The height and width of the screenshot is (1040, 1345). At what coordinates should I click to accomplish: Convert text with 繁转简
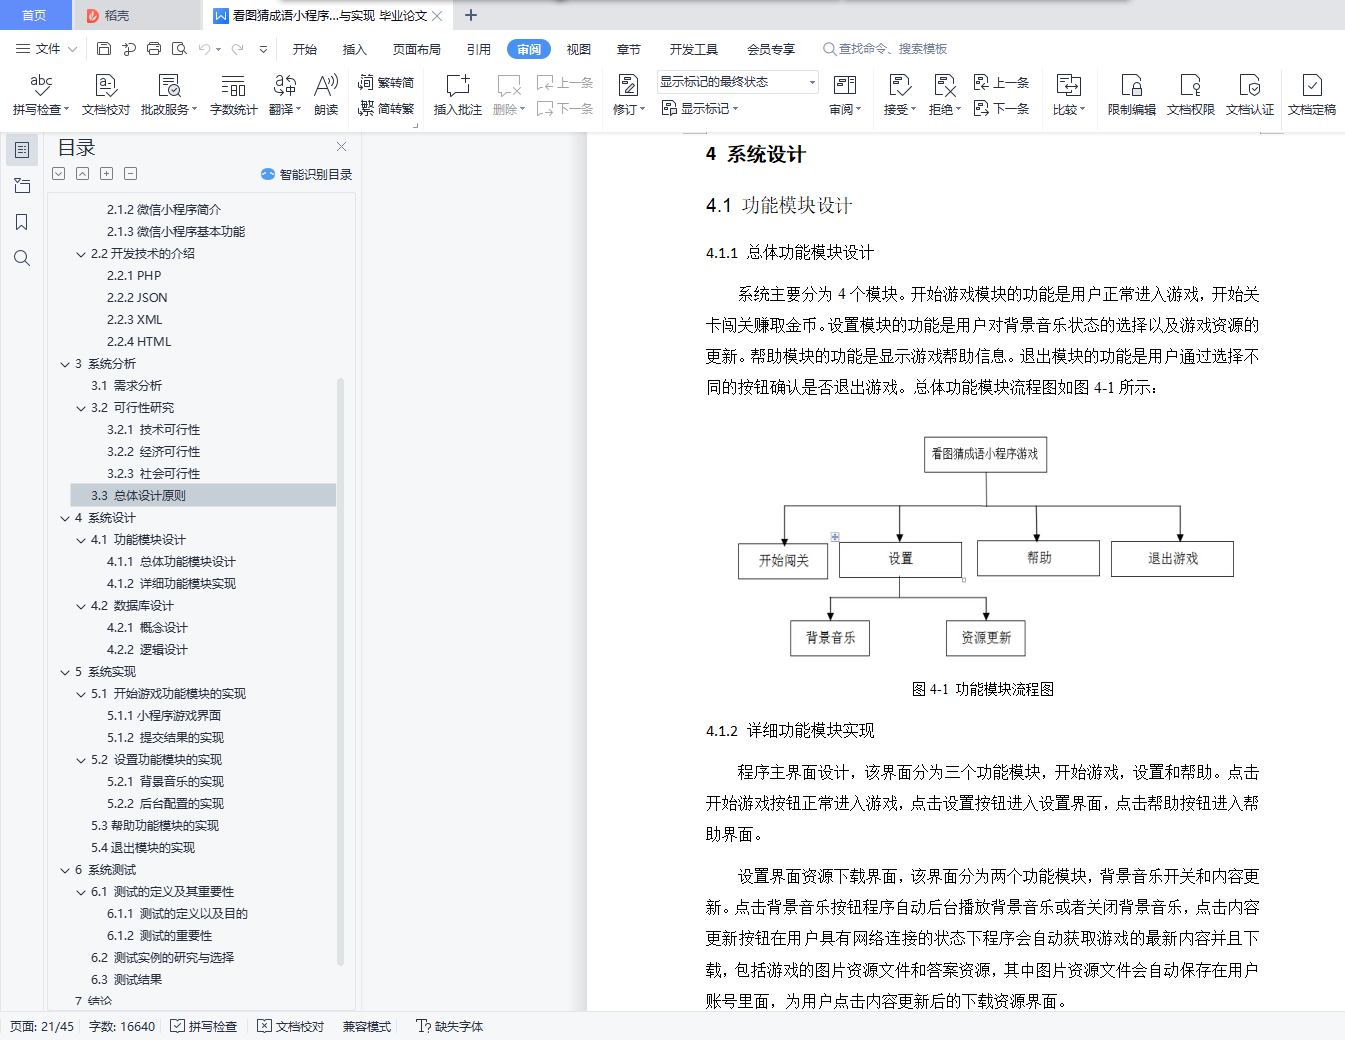click(x=386, y=82)
